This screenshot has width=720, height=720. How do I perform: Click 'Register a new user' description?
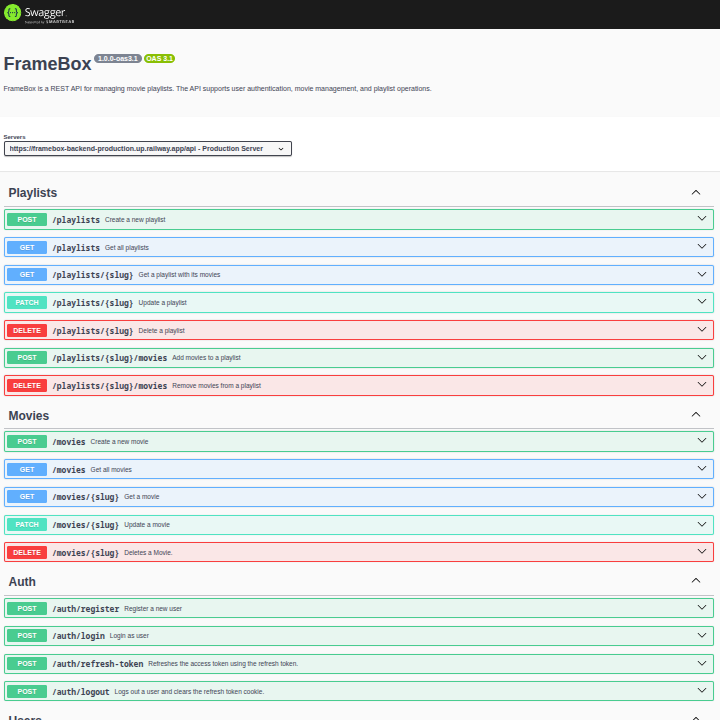pyautogui.click(x=153, y=609)
